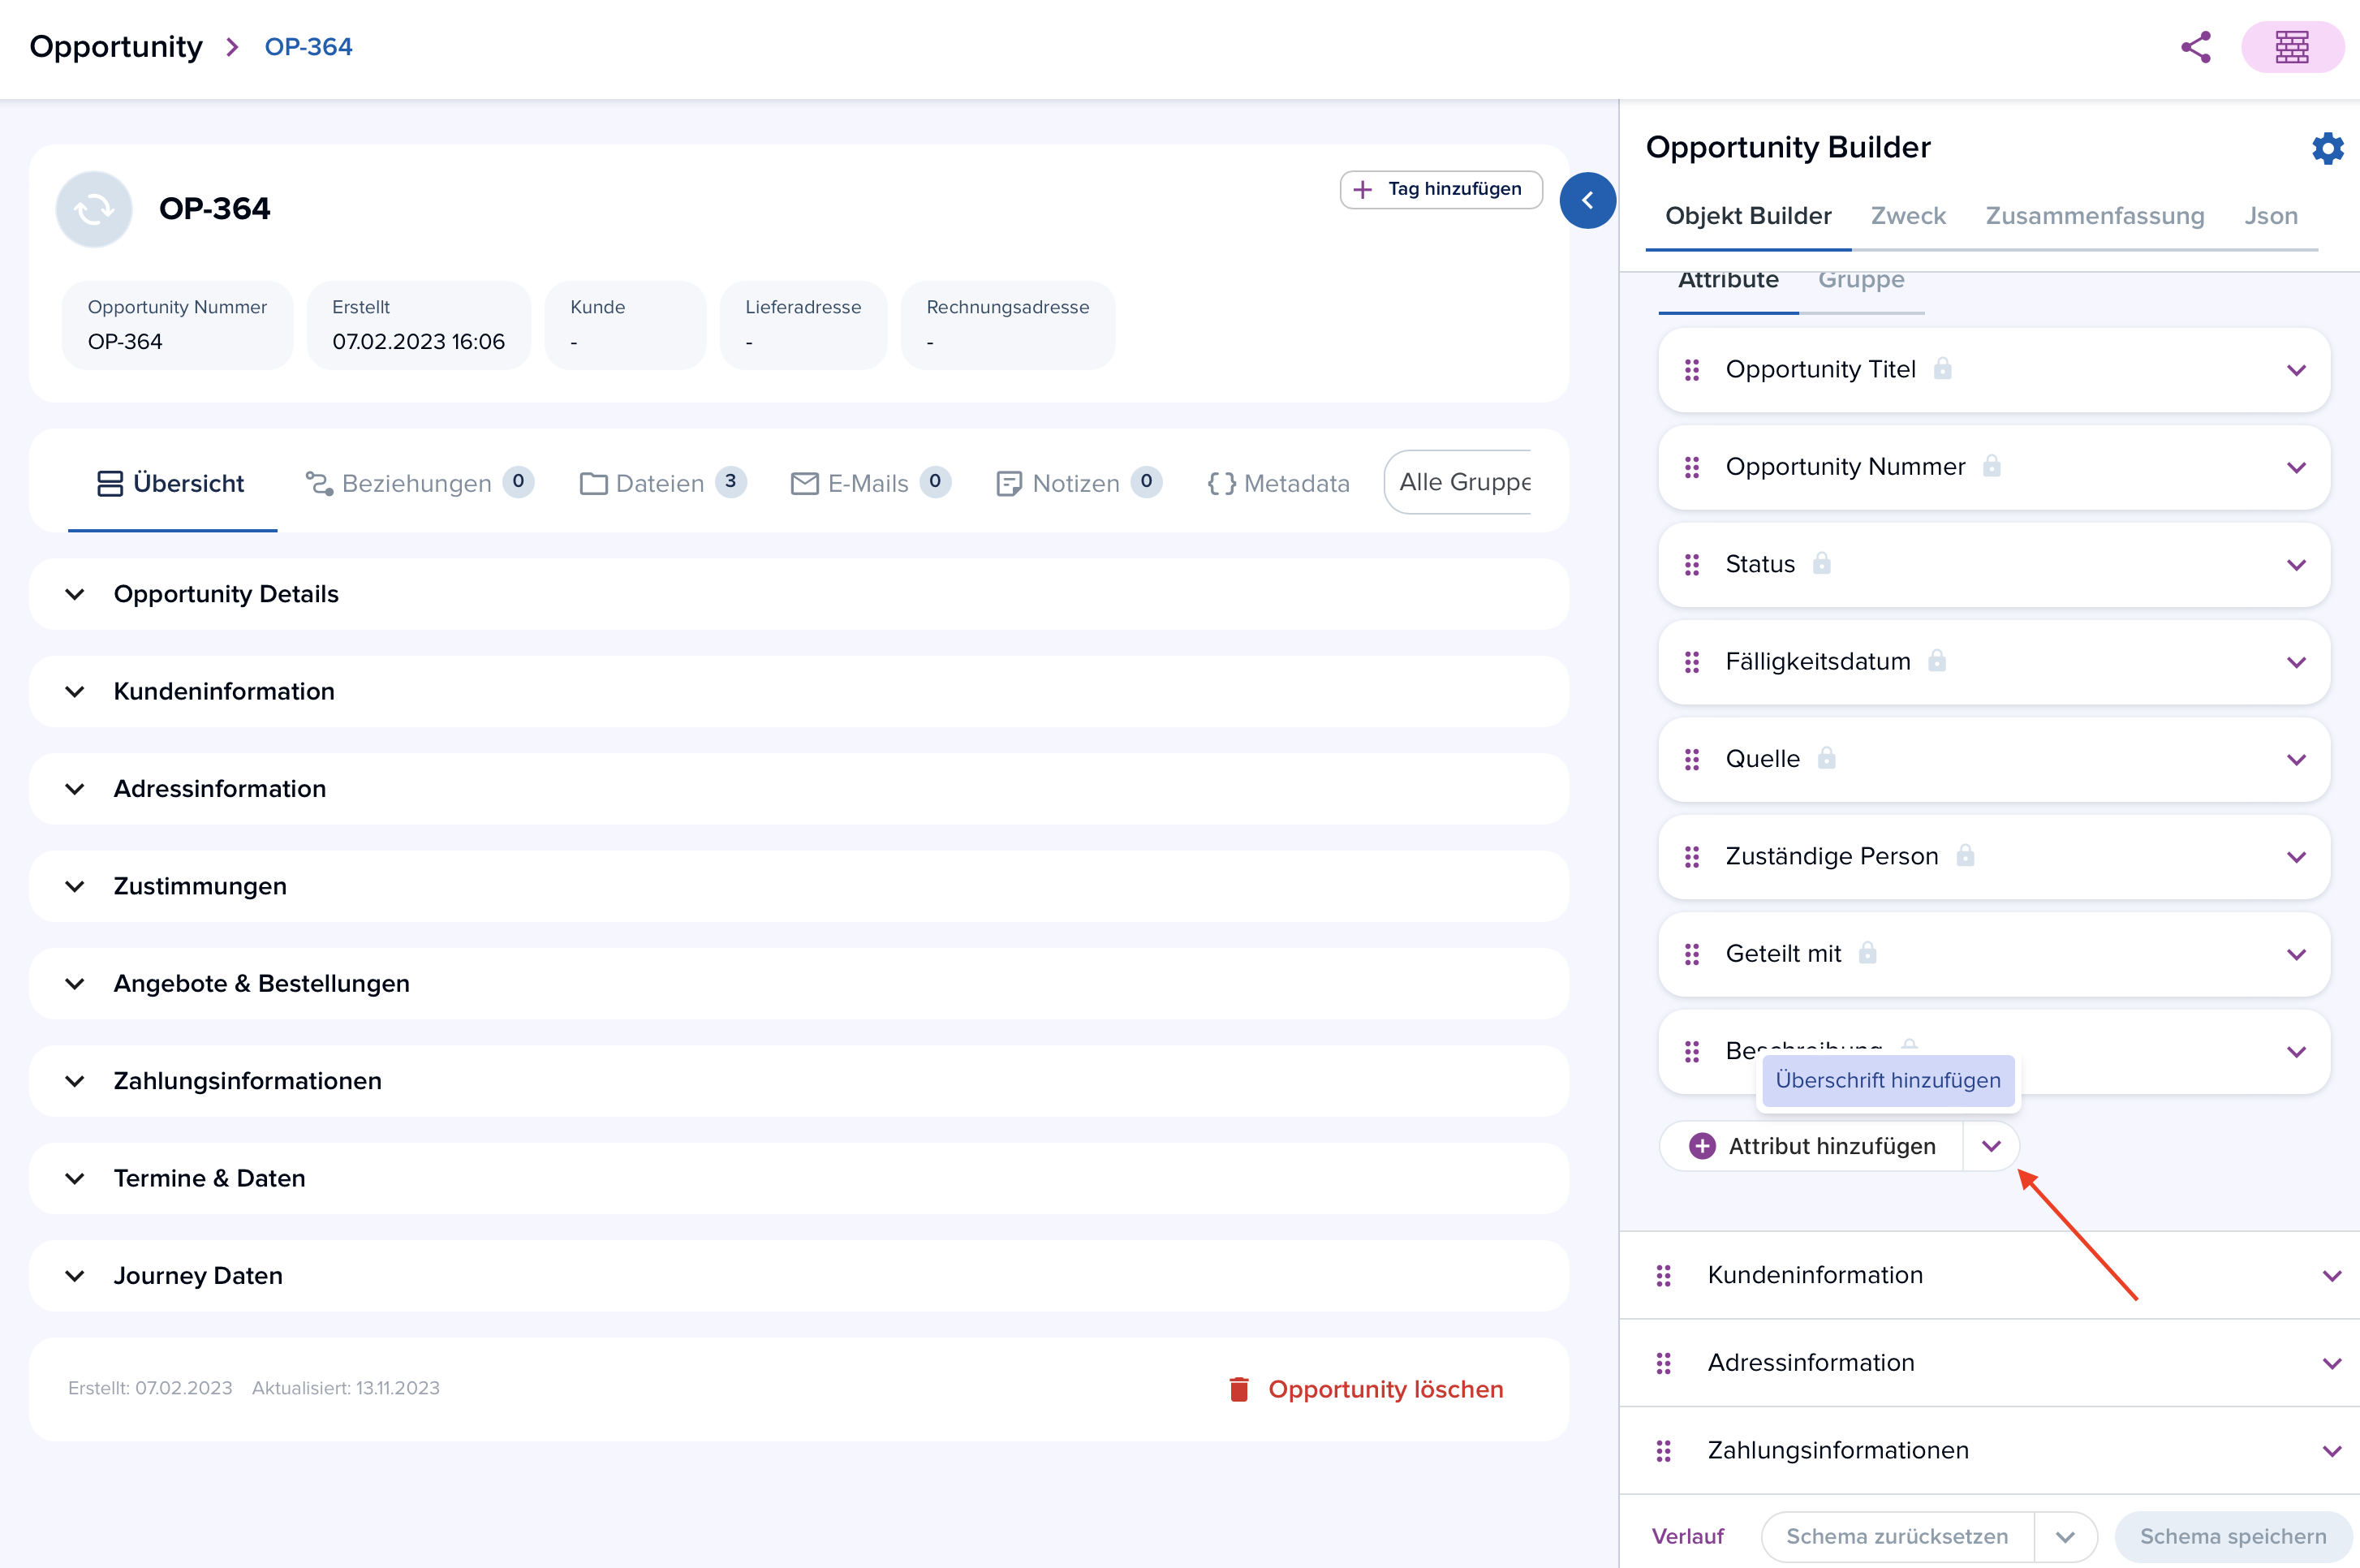Open Zusammenfassung tab in builder
This screenshot has height=1568, width=2360.
coord(2094,216)
